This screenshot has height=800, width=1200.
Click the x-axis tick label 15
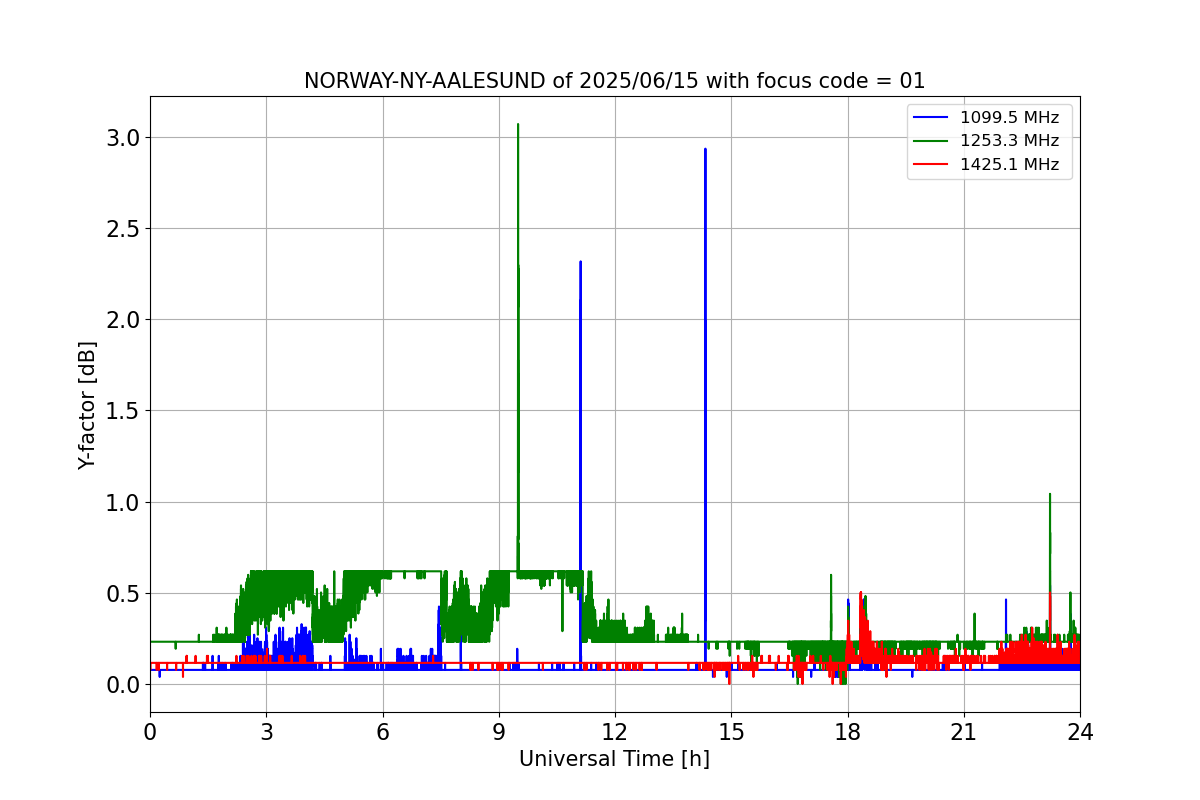731,731
